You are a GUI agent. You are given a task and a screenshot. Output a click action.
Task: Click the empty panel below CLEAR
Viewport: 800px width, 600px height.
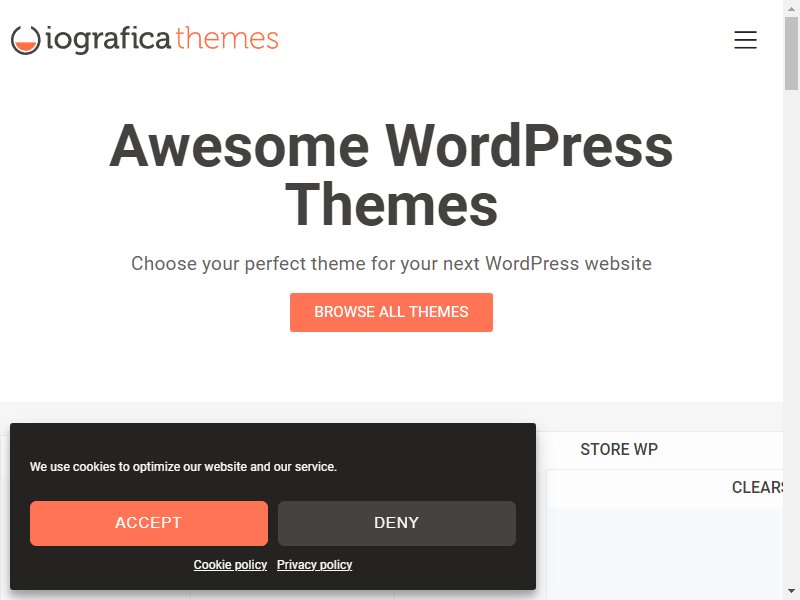click(664, 554)
